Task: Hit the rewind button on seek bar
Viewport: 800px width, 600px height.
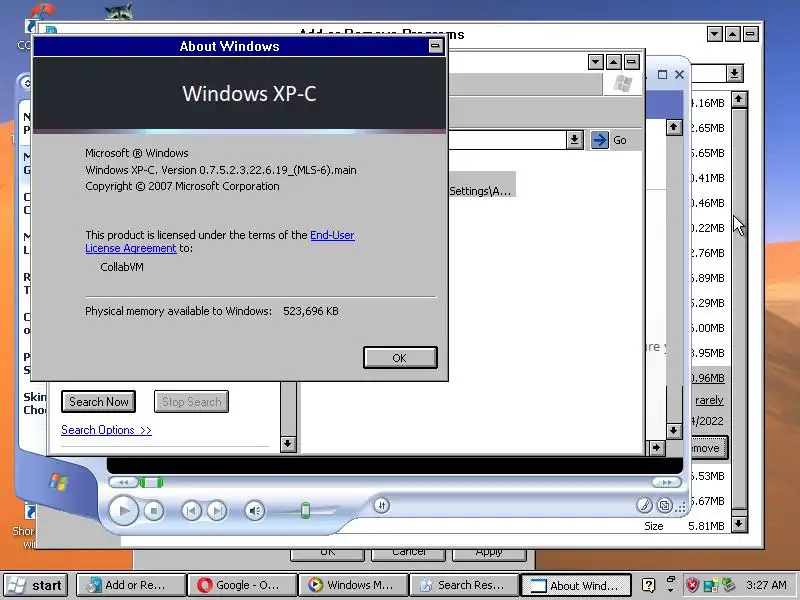Action: (x=123, y=482)
